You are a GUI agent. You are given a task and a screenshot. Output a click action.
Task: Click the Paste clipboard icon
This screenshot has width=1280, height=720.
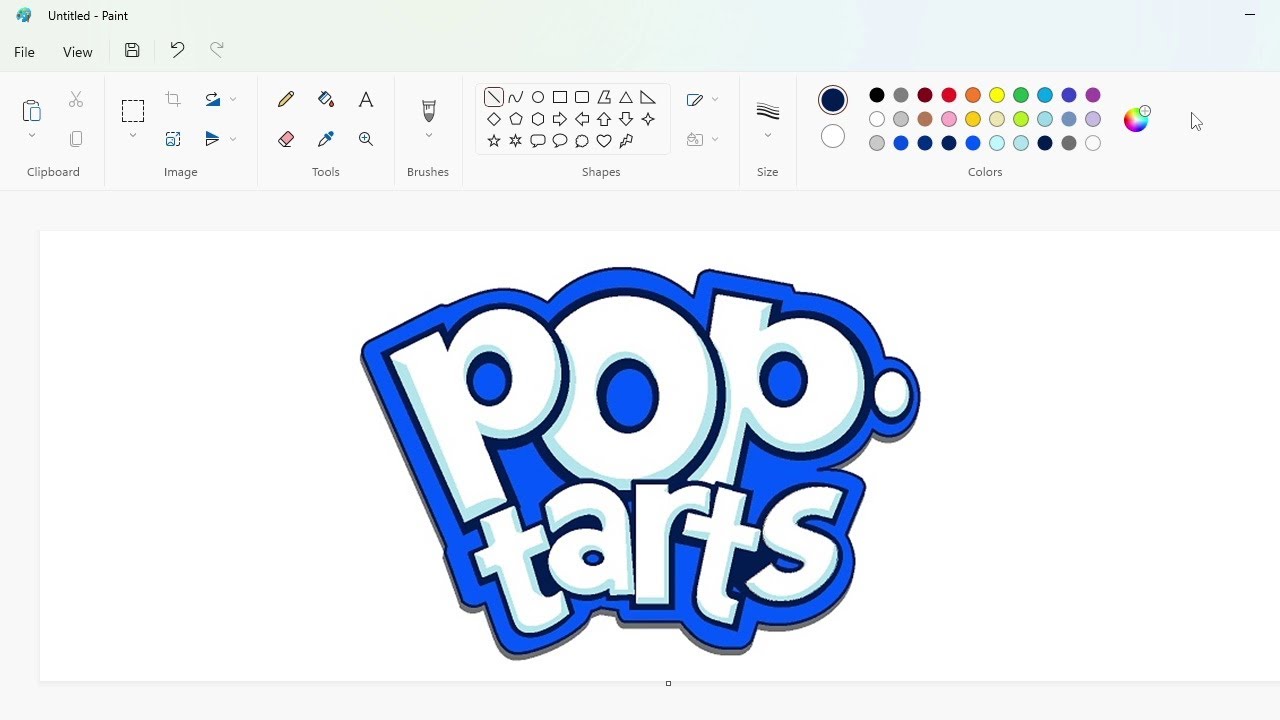pos(31,109)
